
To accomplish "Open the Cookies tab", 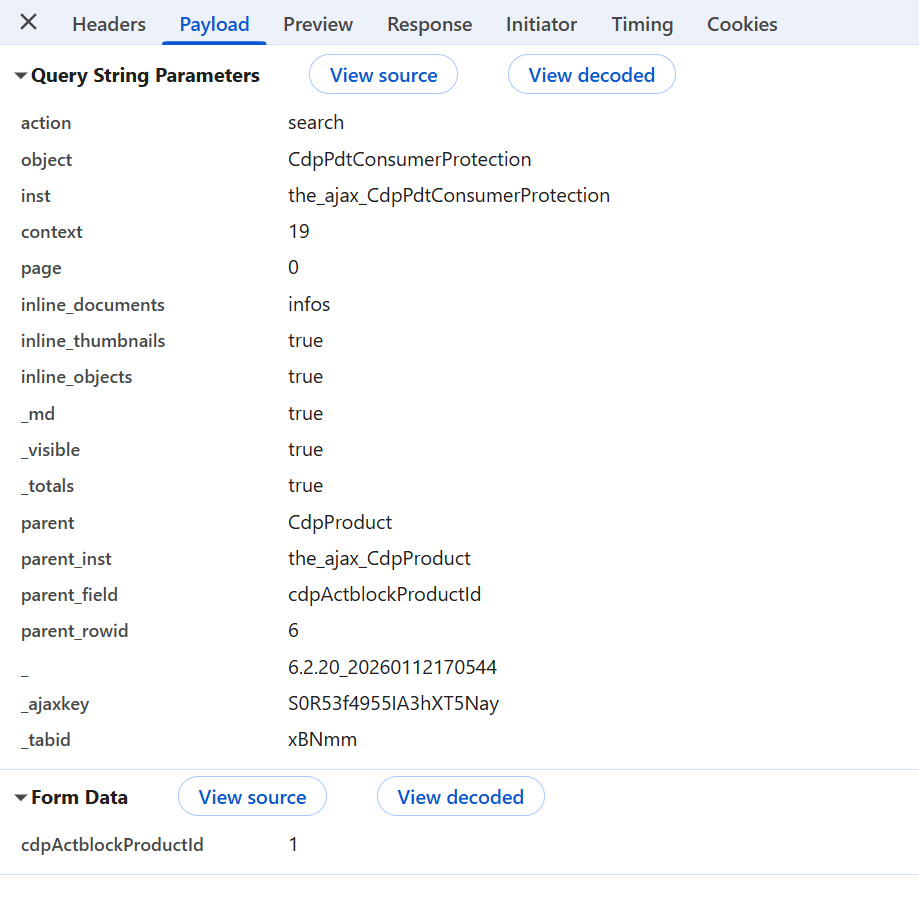I will [x=742, y=25].
